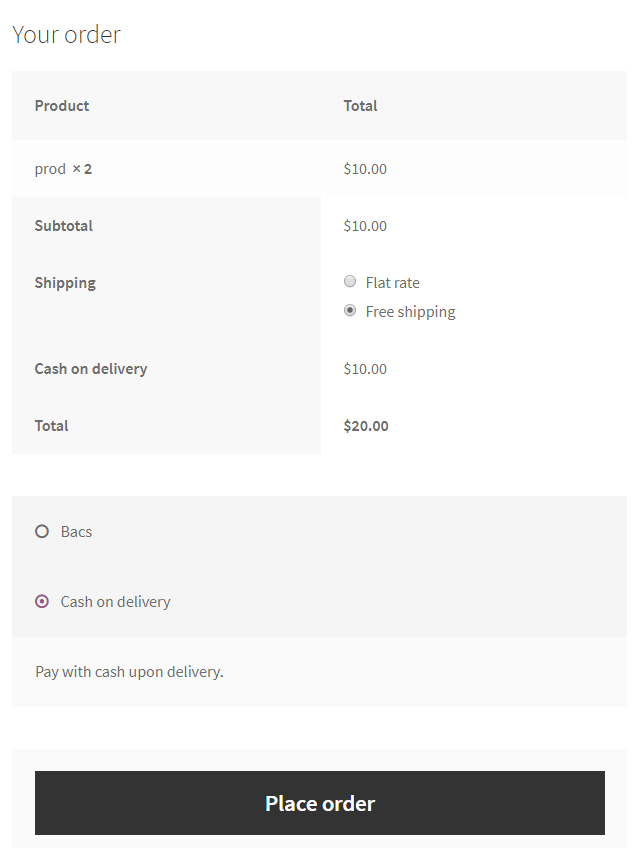Screen dimensions: 638x848
Task: Click the Subtotal amount $10.00
Action: click(365, 226)
